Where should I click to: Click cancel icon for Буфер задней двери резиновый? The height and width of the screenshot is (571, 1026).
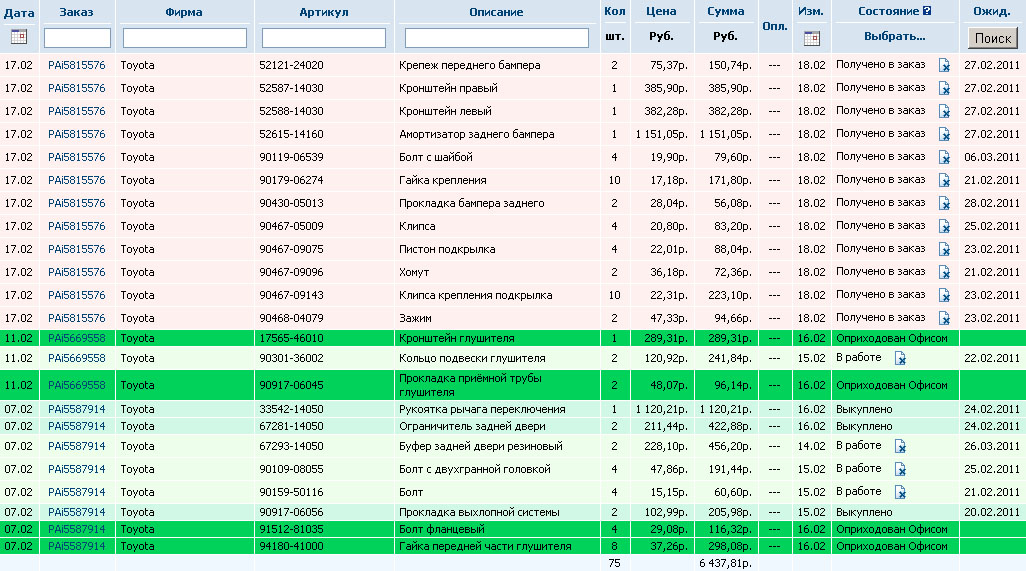point(900,446)
